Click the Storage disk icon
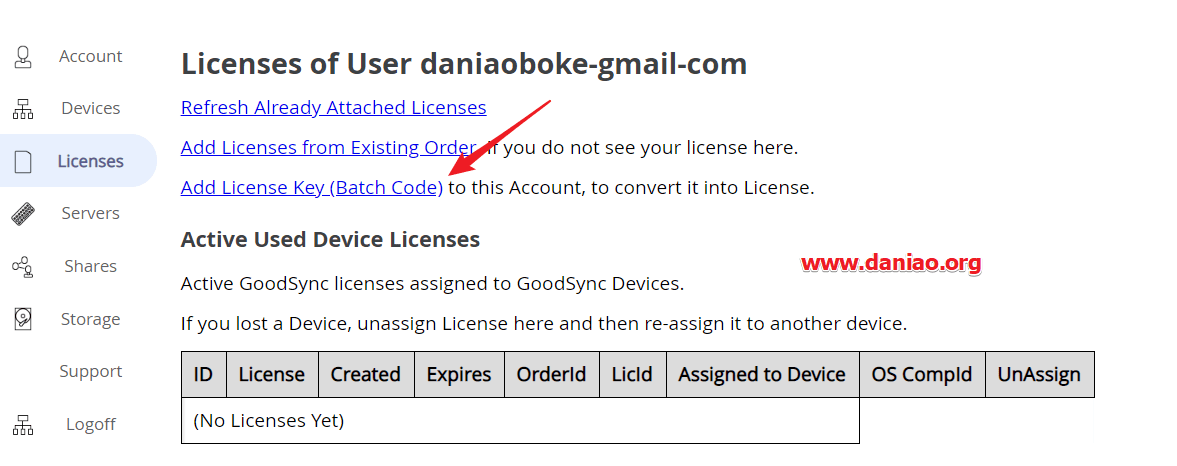This screenshot has width=1177, height=466. coord(23,319)
